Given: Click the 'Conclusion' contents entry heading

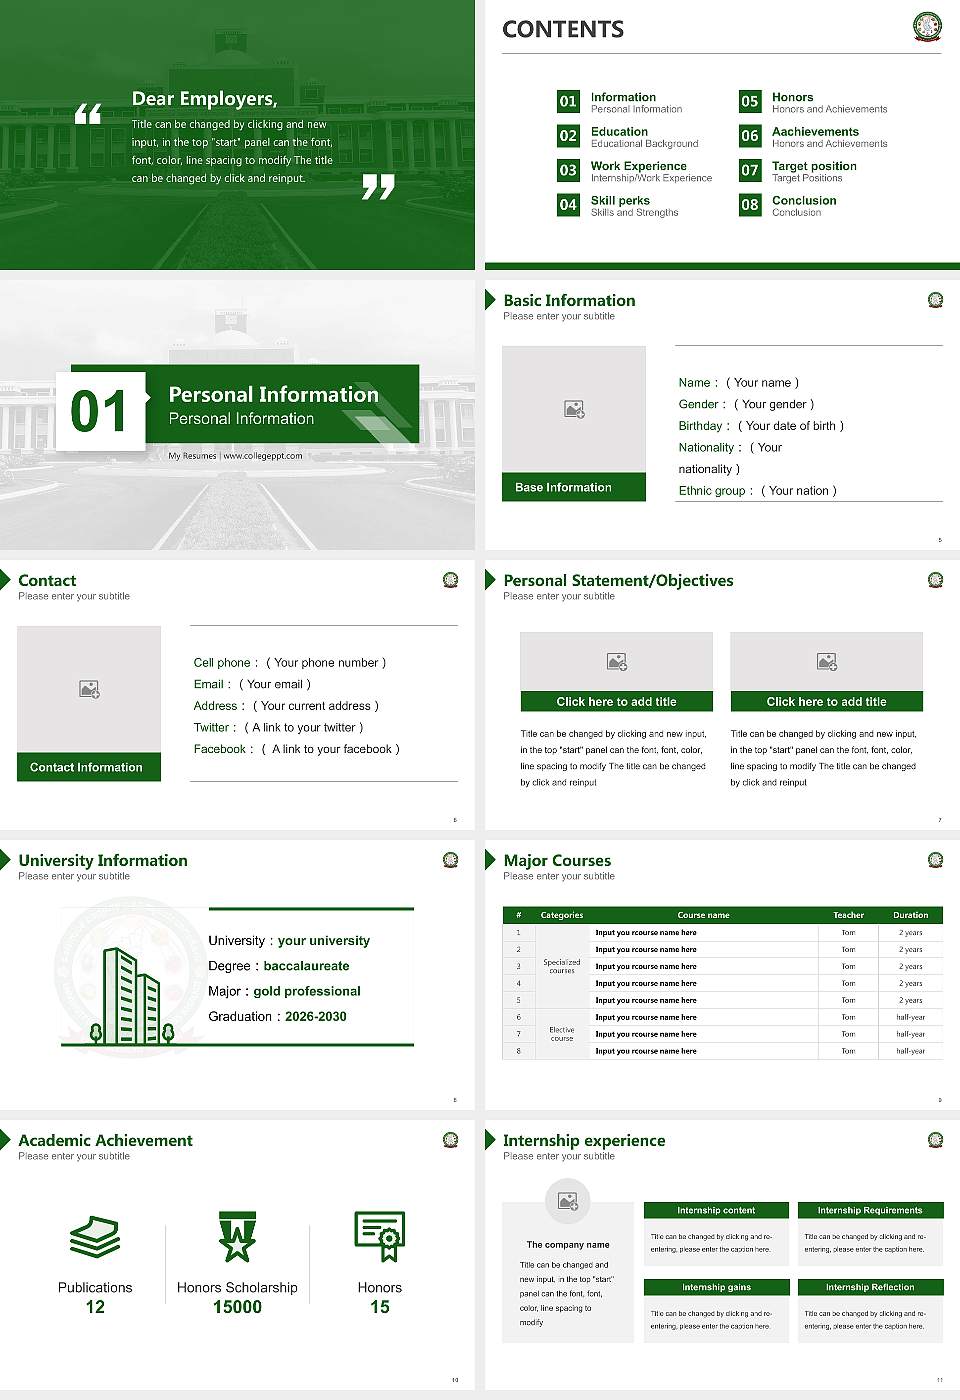Looking at the screenshot, I should click(x=804, y=200).
